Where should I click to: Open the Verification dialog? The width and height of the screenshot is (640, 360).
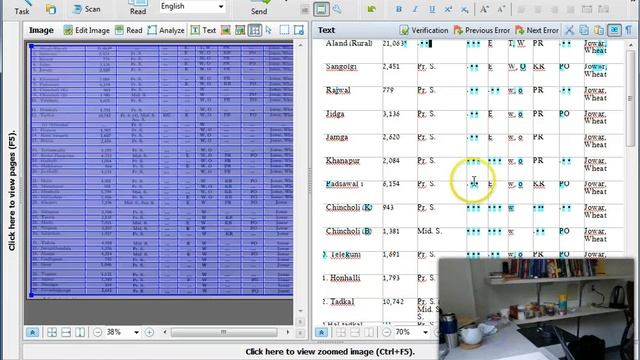[x=424, y=30]
